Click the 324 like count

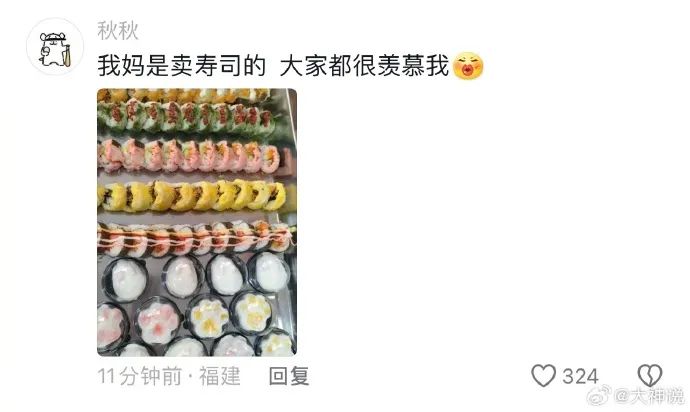pos(580,377)
